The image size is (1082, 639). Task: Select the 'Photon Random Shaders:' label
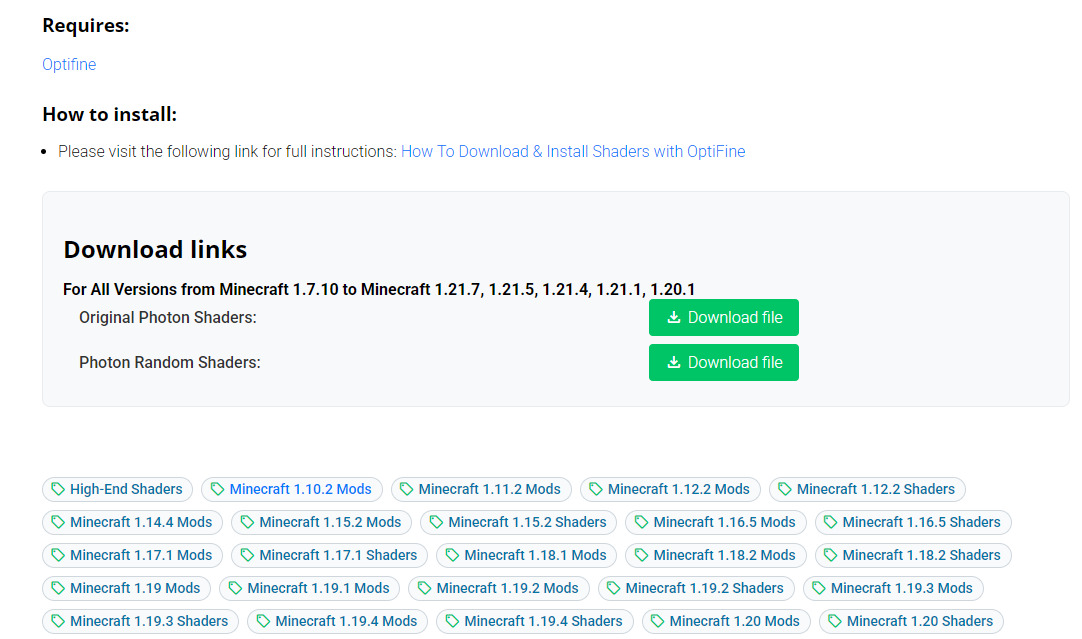coord(170,362)
